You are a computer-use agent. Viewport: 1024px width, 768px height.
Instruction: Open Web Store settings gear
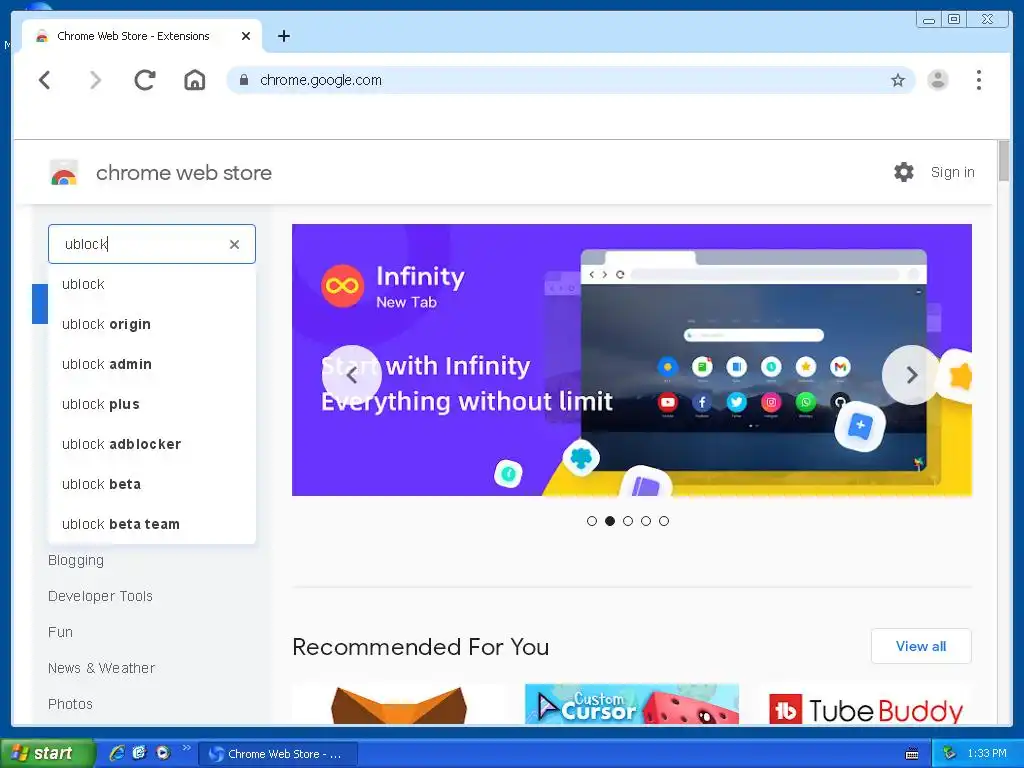pyautogui.click(x=904, y=172)
